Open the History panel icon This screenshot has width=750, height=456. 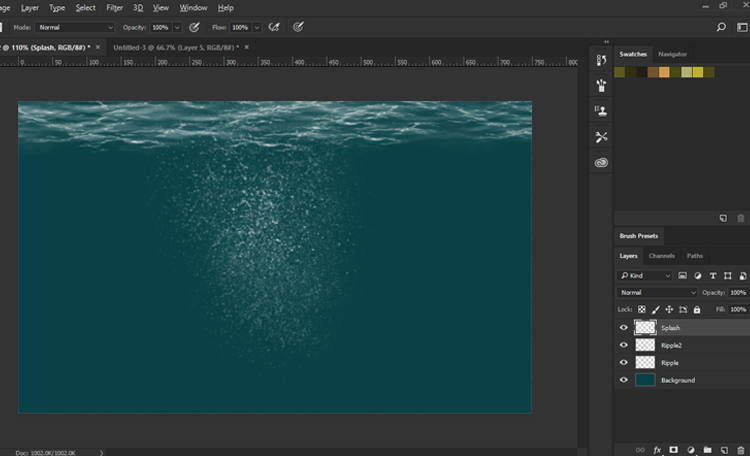click(601, 60)
